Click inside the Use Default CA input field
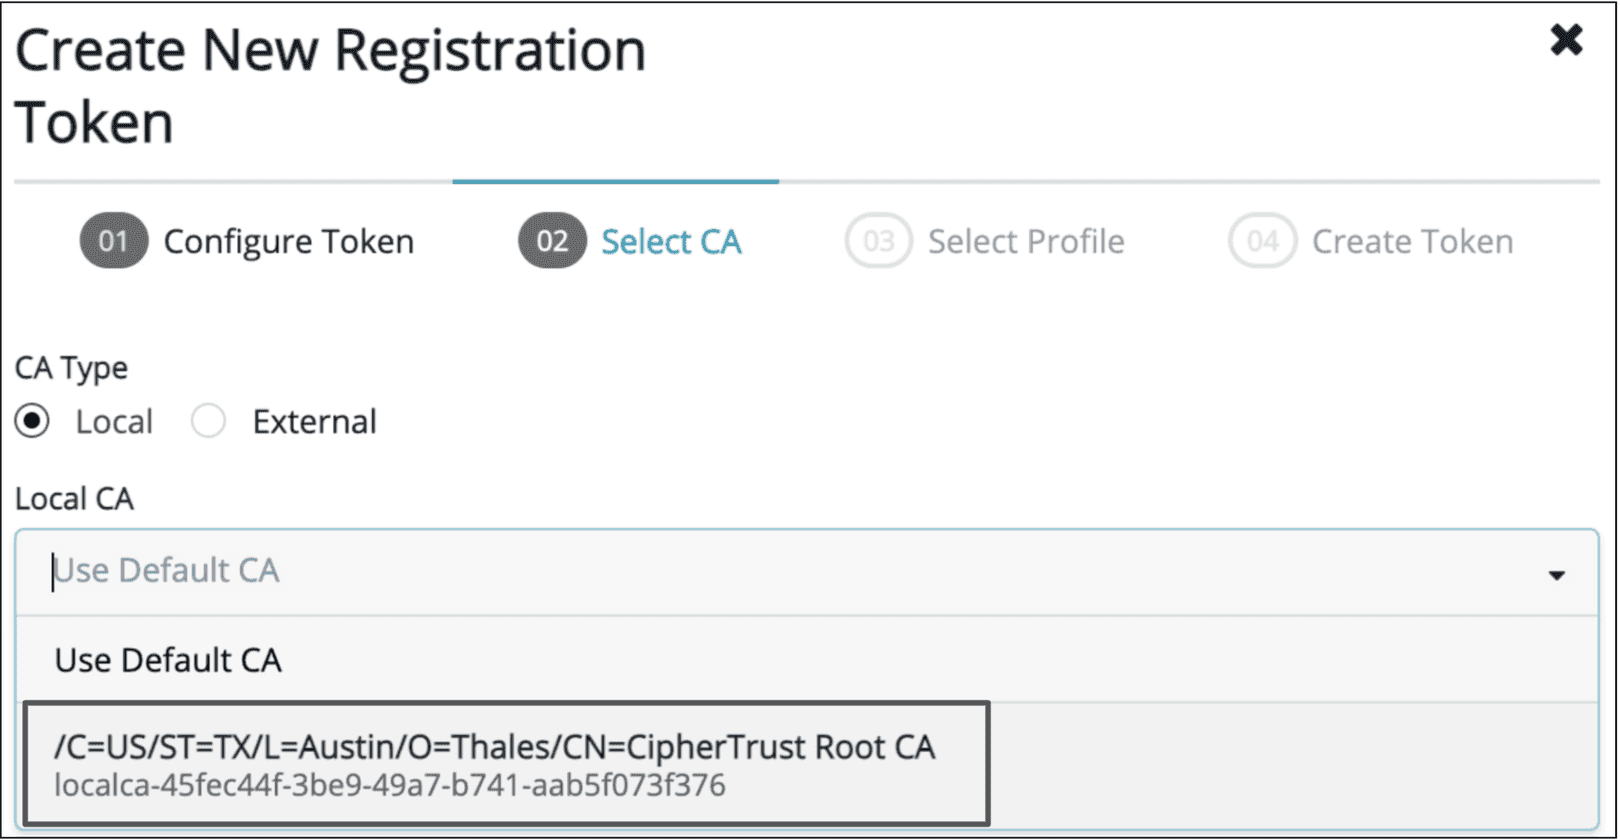The height and width of the screenshot is (840, 1620). click(x=400, y=570)
